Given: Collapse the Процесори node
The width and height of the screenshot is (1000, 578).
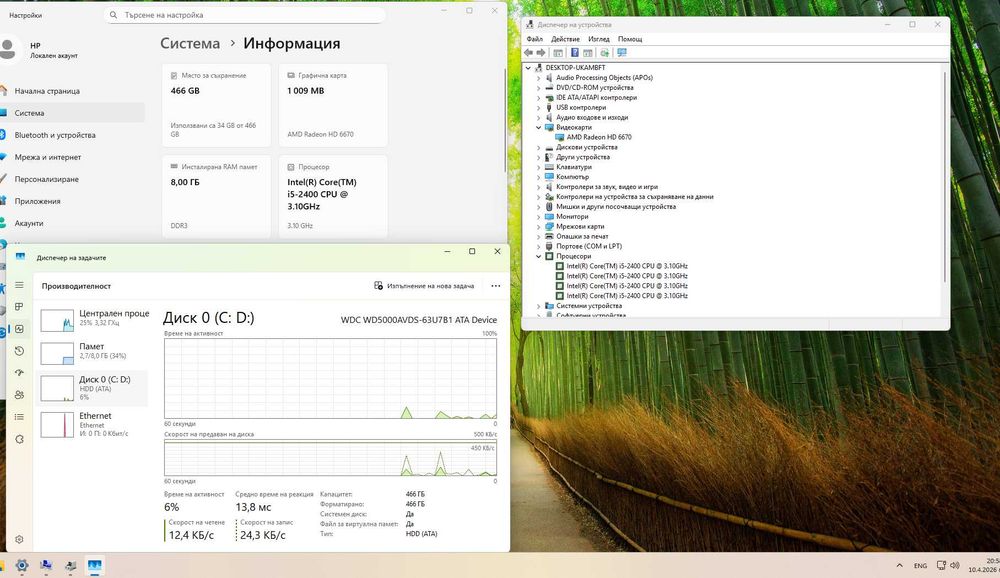Looking at the screenshot, I should point(538,256).
